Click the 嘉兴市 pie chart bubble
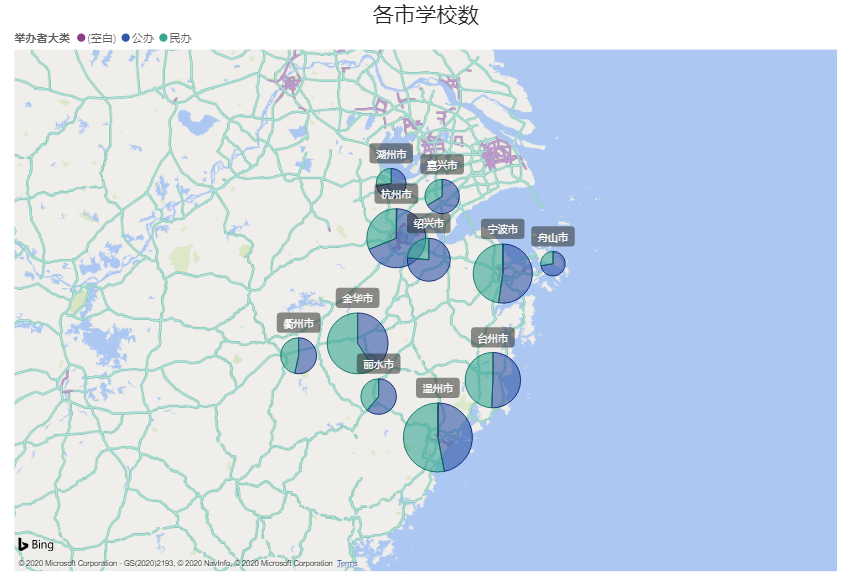Viewport: 857px width, 584px height. (442, 196)
